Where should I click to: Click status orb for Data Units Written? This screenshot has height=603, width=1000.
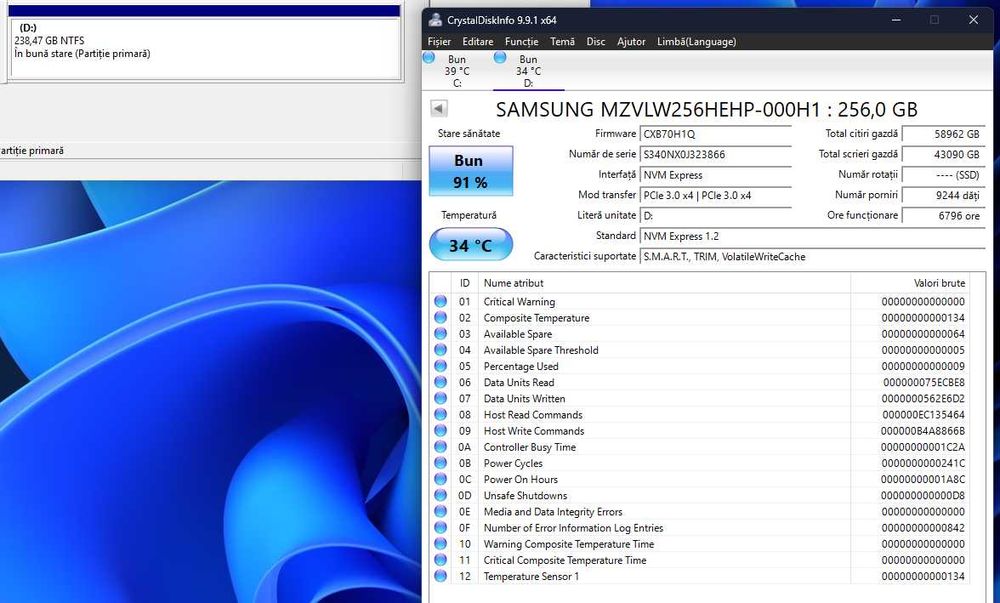click(x=441, y=398)
